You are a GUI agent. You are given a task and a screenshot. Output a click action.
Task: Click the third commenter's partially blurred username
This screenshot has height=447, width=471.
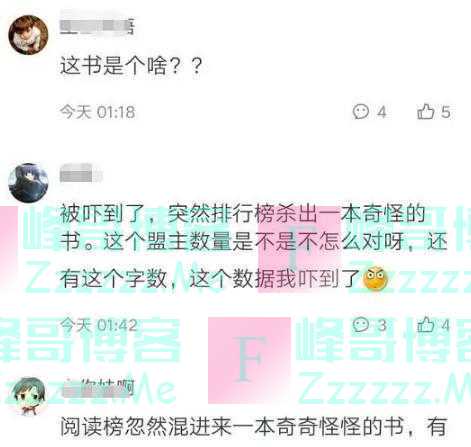99,387
